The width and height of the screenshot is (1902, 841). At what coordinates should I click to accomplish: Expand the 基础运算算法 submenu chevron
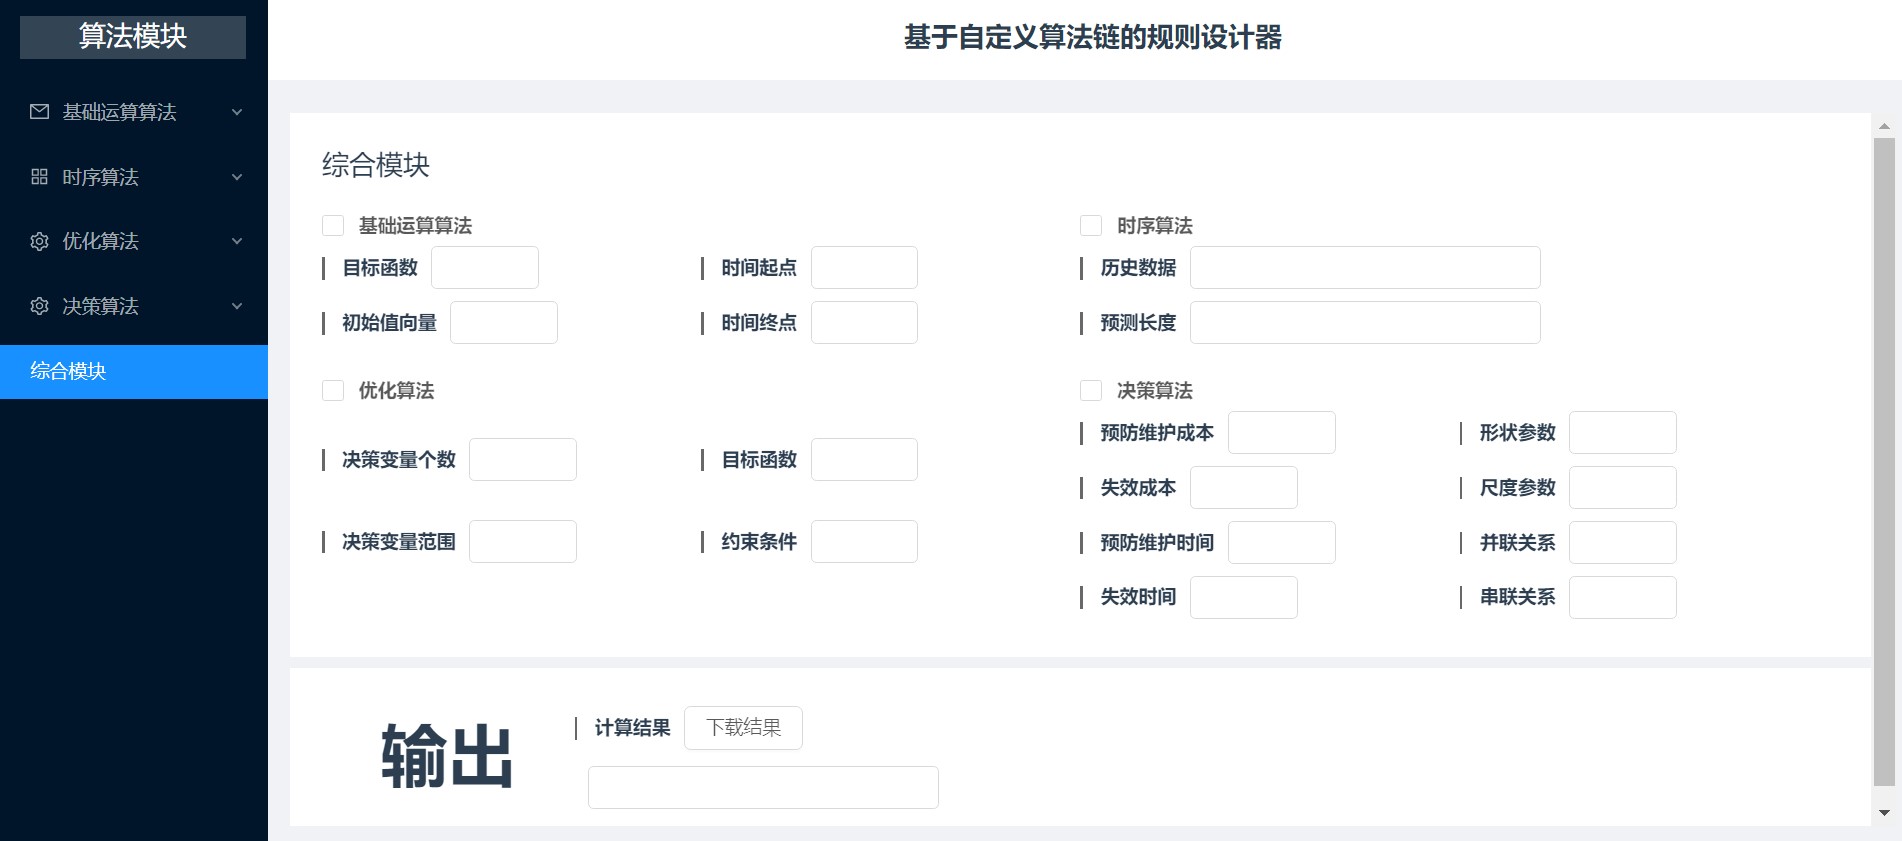(237, 112)
